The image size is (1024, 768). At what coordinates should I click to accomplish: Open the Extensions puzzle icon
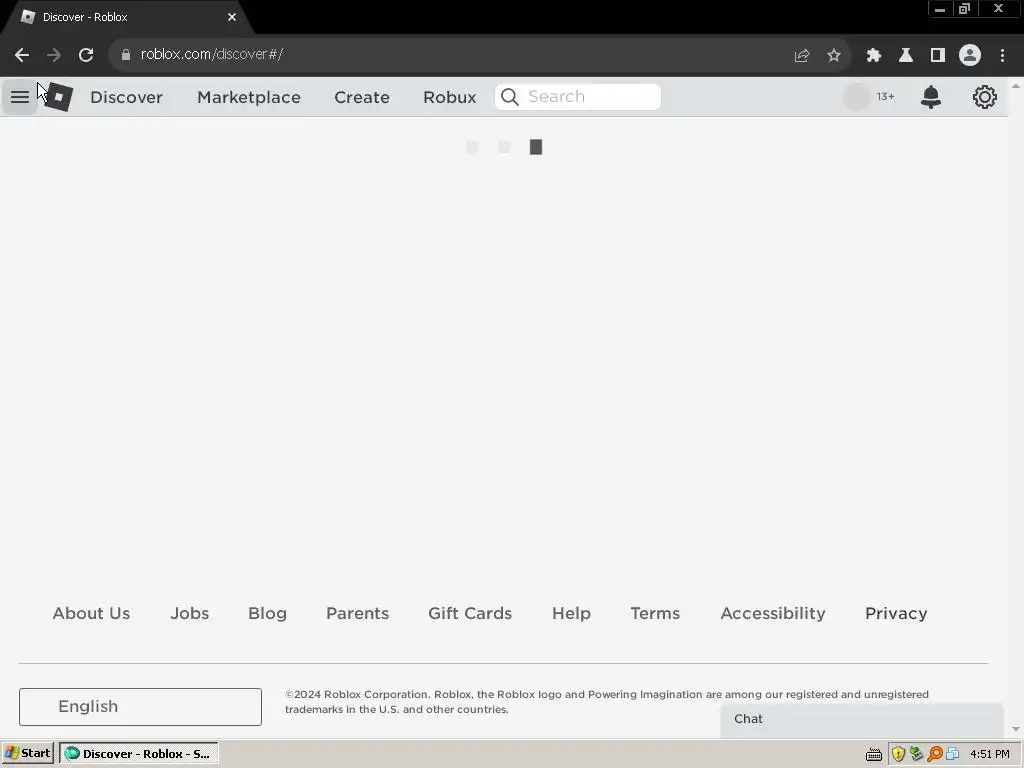873,56
